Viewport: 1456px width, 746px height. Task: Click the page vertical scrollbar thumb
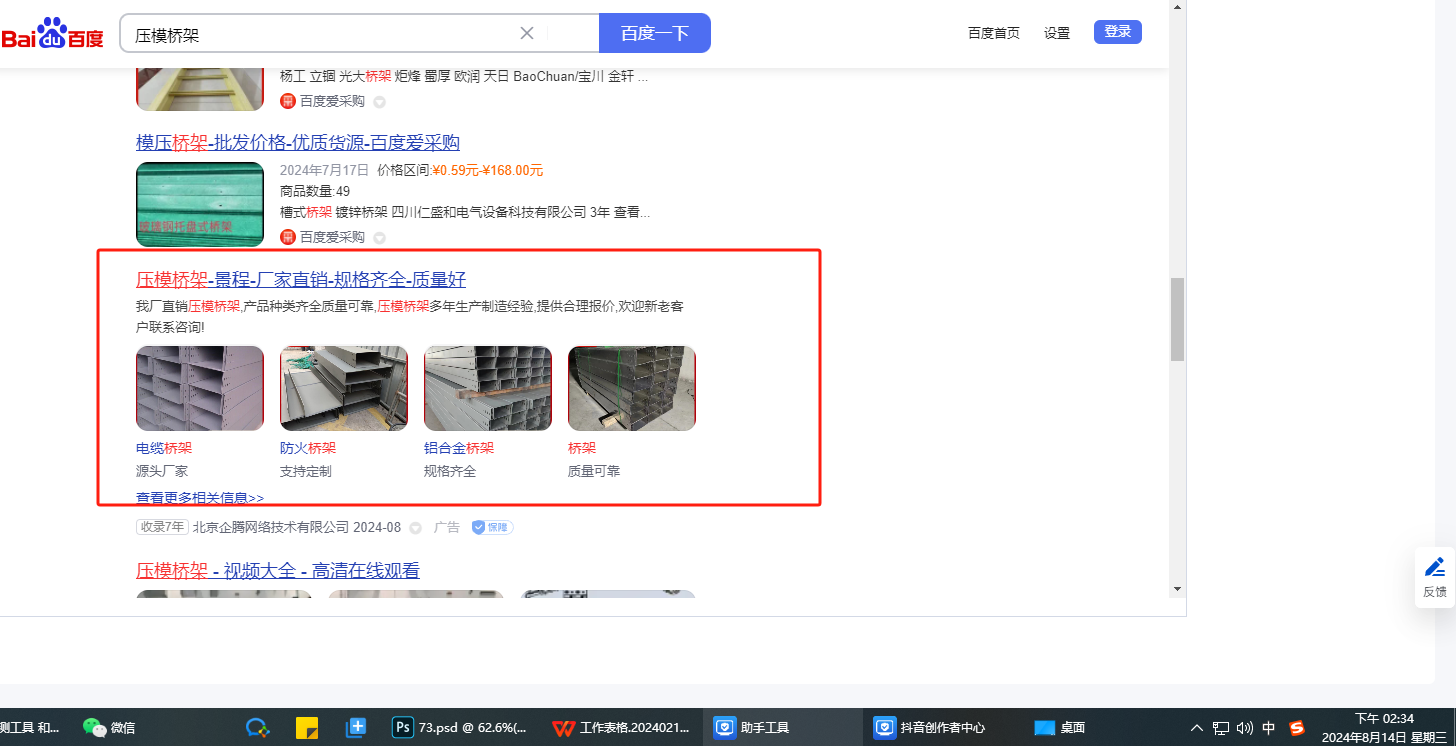tap(1177, 319)
